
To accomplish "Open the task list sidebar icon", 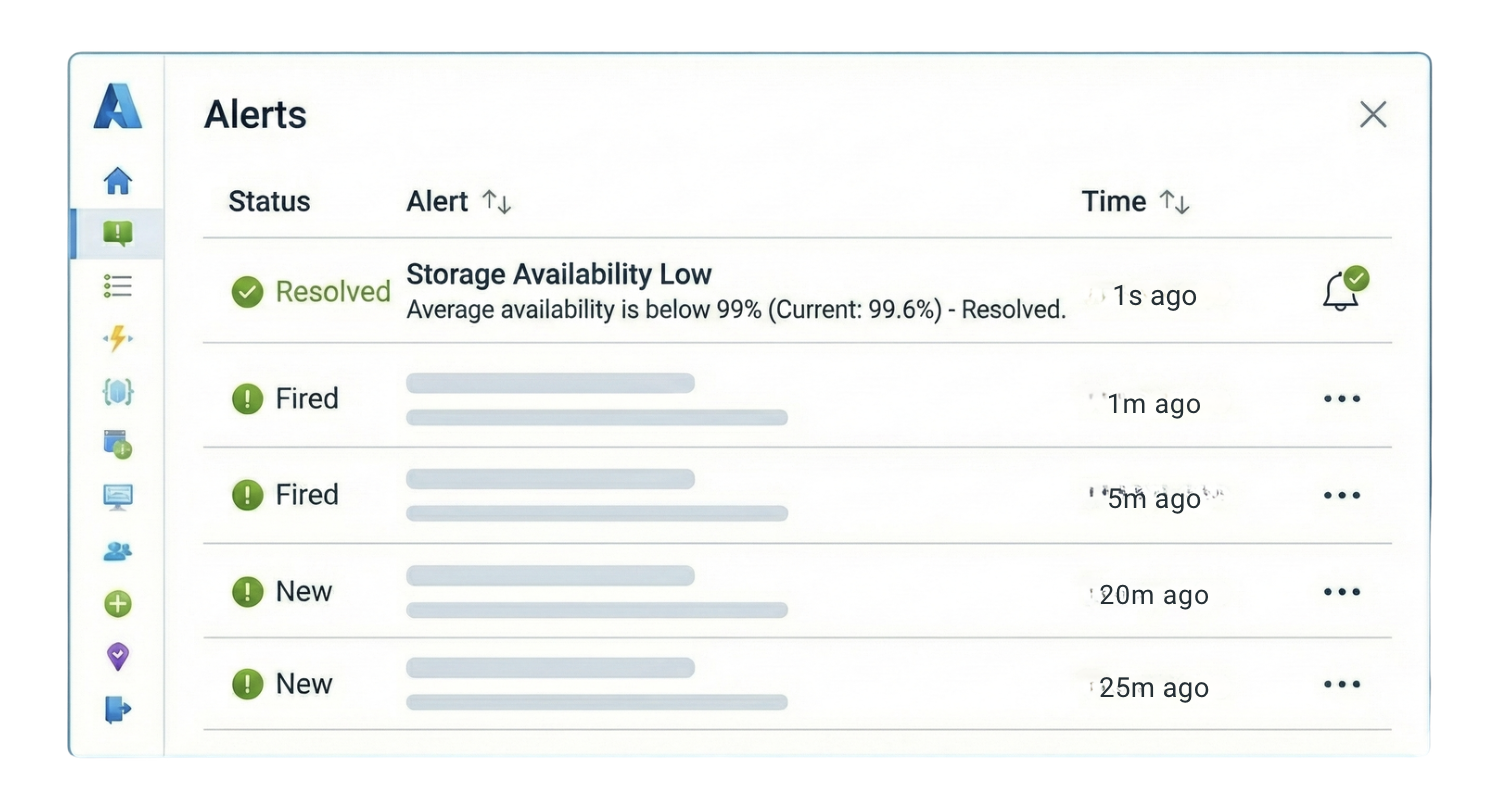I will 117,286.
